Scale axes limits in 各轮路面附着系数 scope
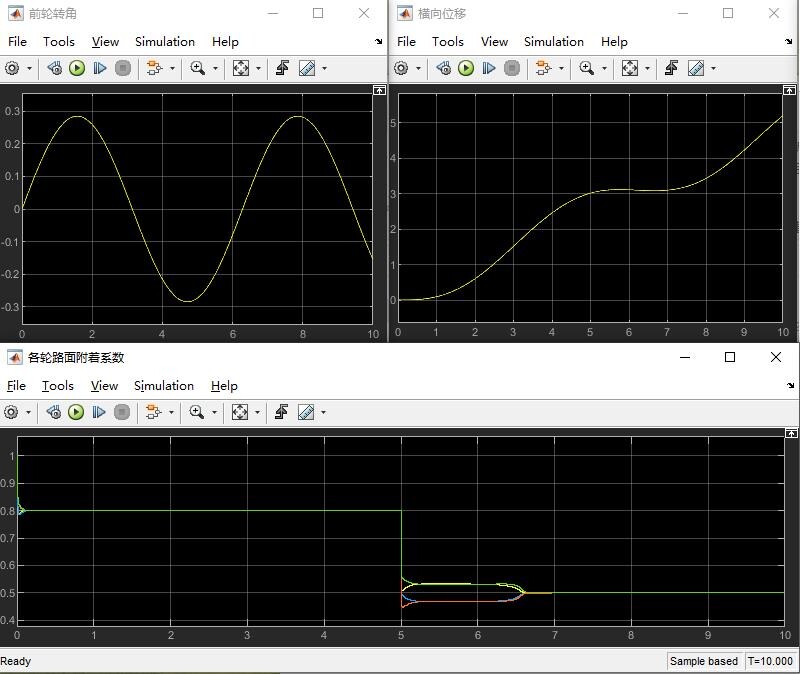 [x=239, y=412]
